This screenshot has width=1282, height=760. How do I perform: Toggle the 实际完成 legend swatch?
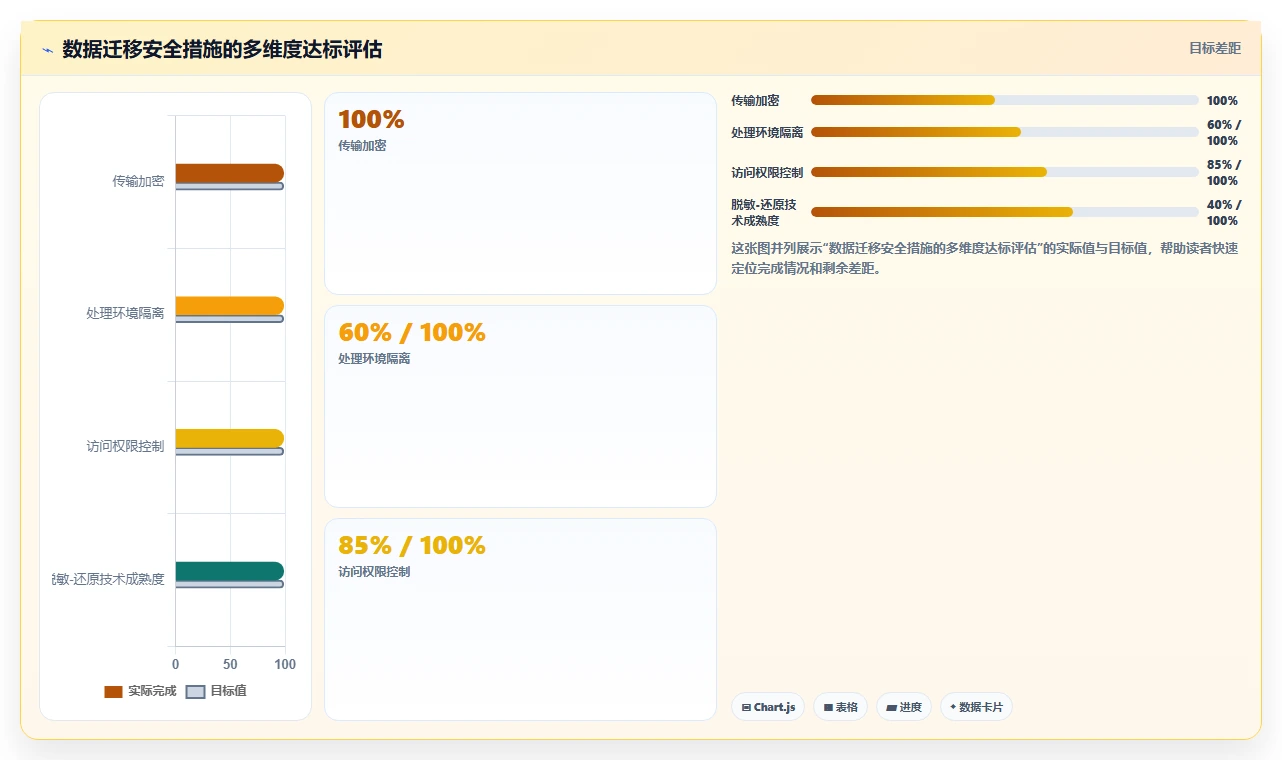coord(113,692)
